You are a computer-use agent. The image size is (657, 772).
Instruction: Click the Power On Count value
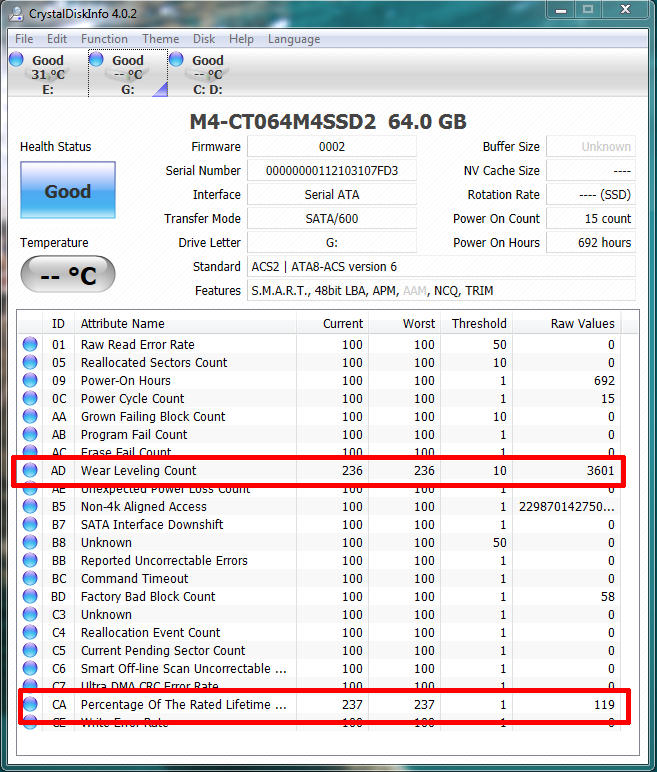click(x=591, y=219)
